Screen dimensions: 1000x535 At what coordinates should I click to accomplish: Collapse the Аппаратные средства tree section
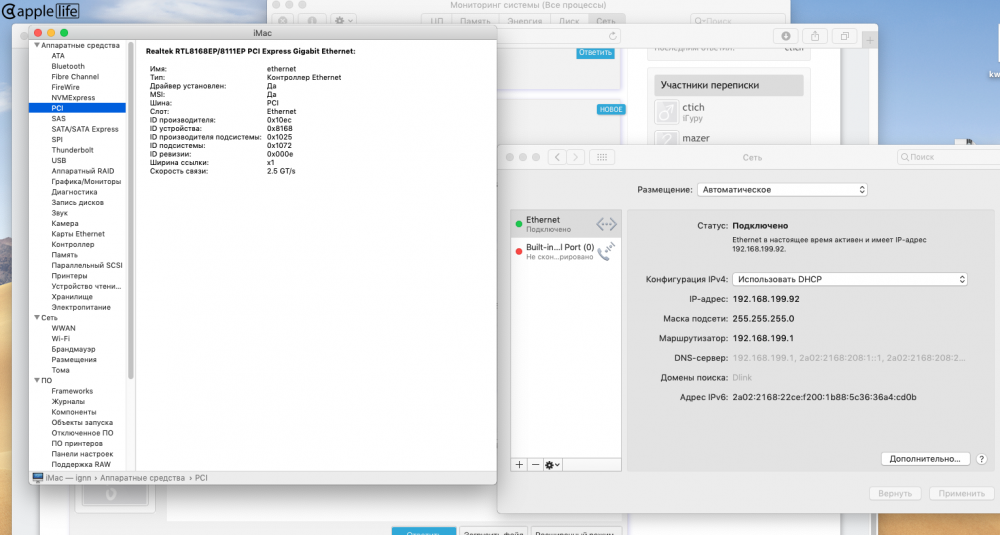click(x=37, y=45)
